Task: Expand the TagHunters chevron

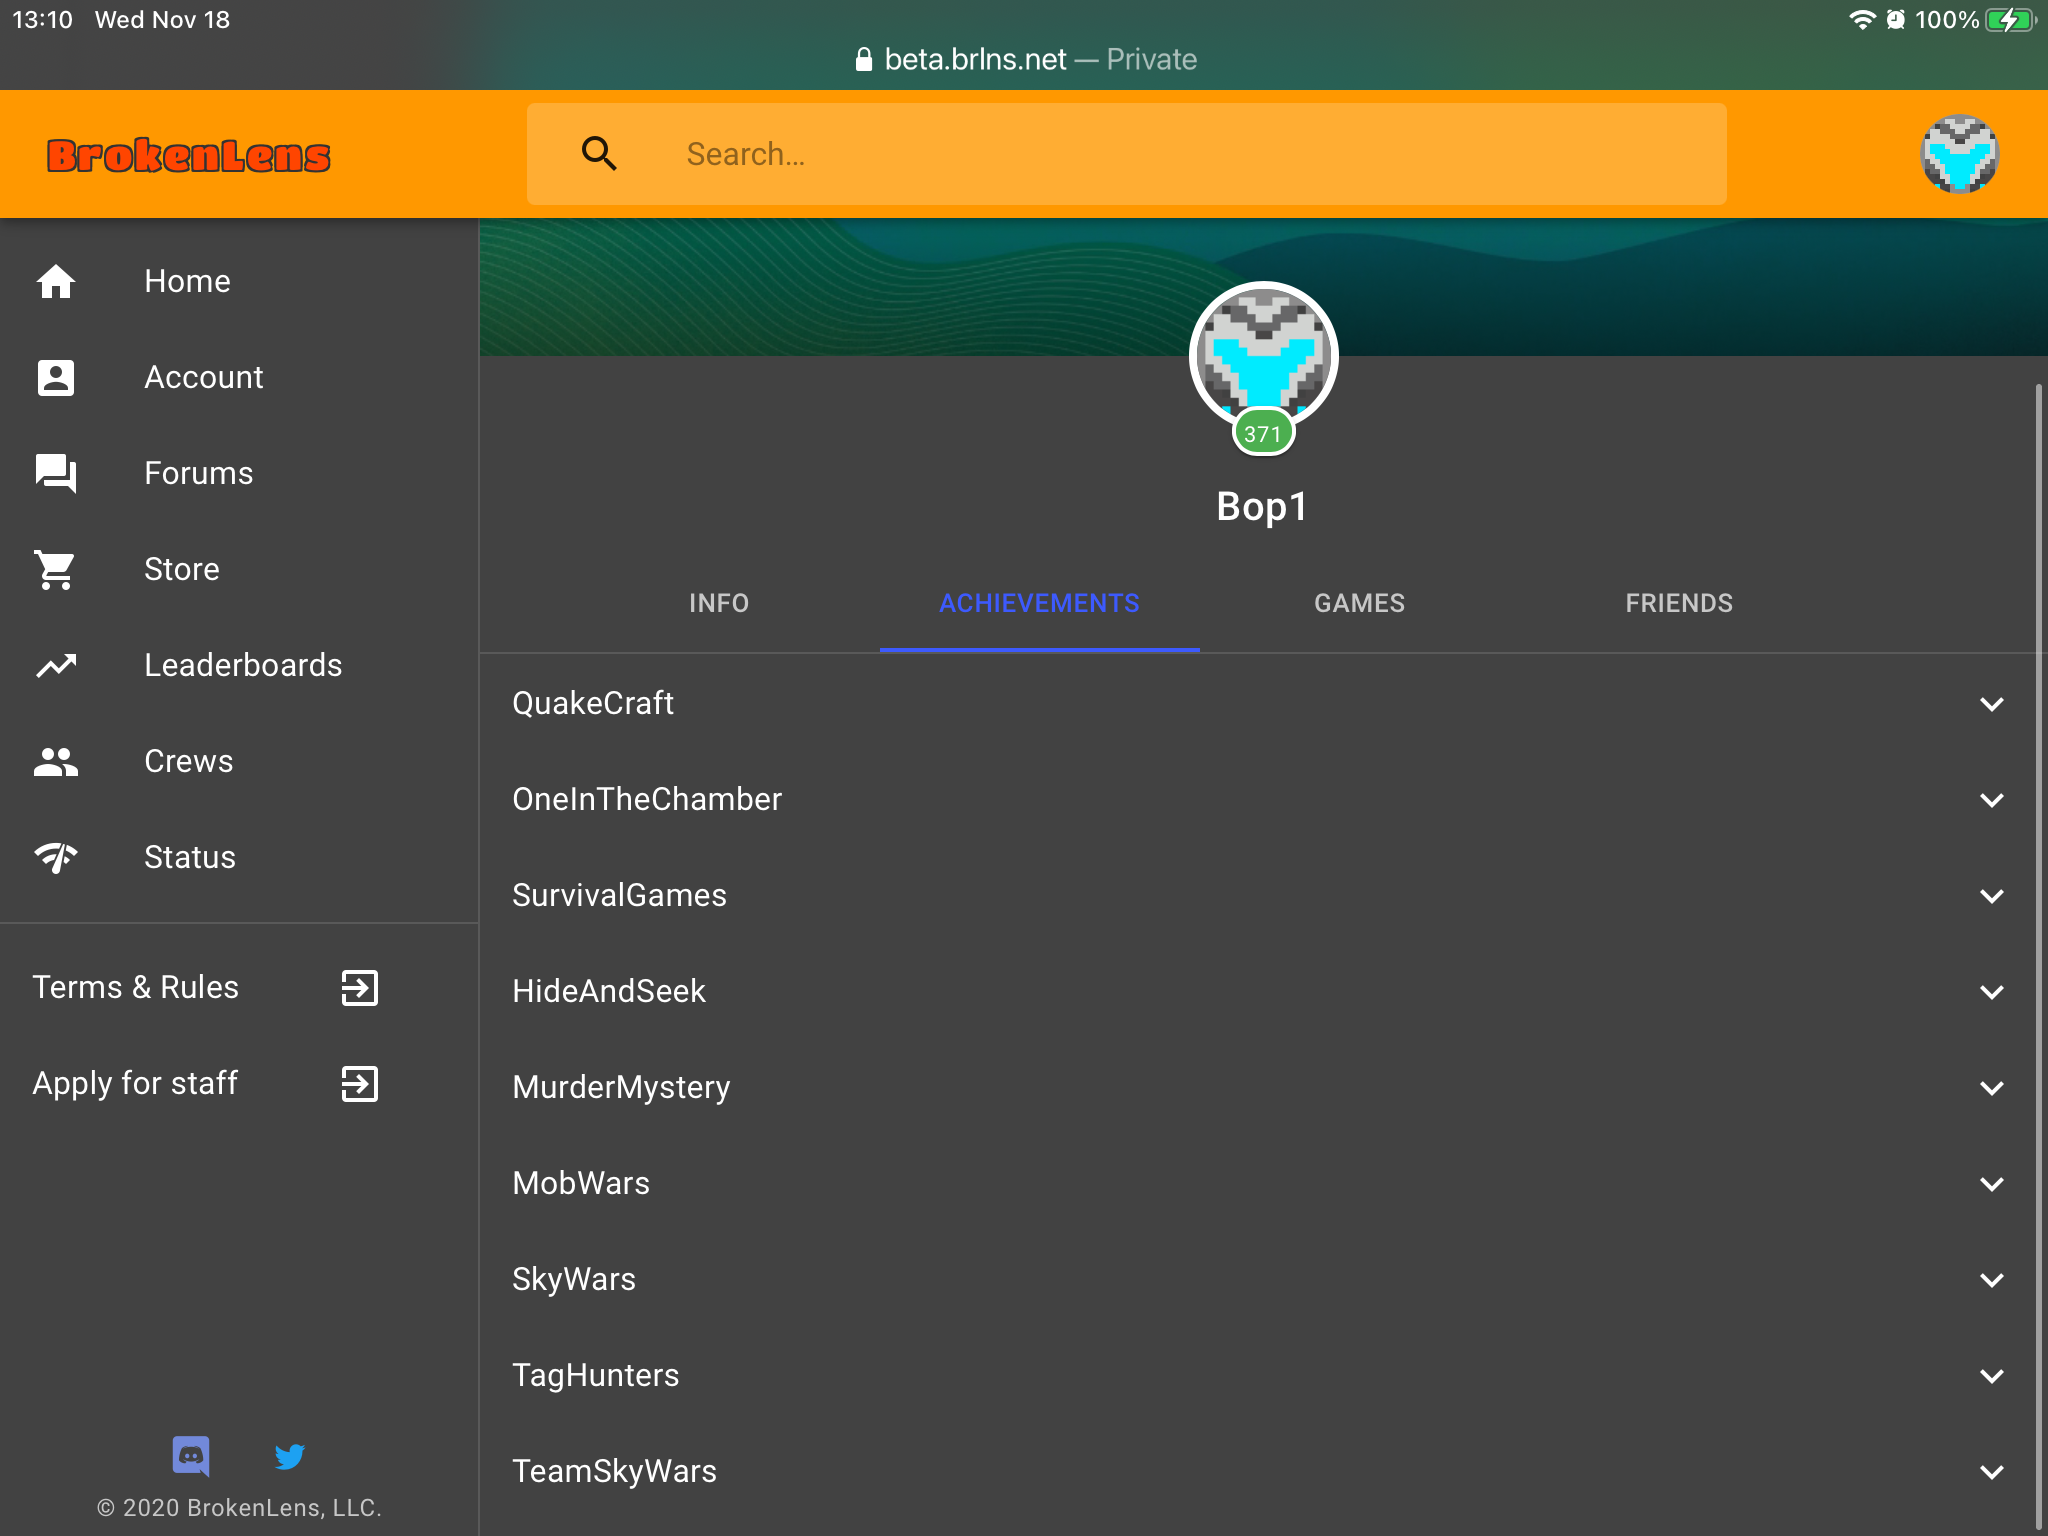Action: (x=1991, y=1375)
